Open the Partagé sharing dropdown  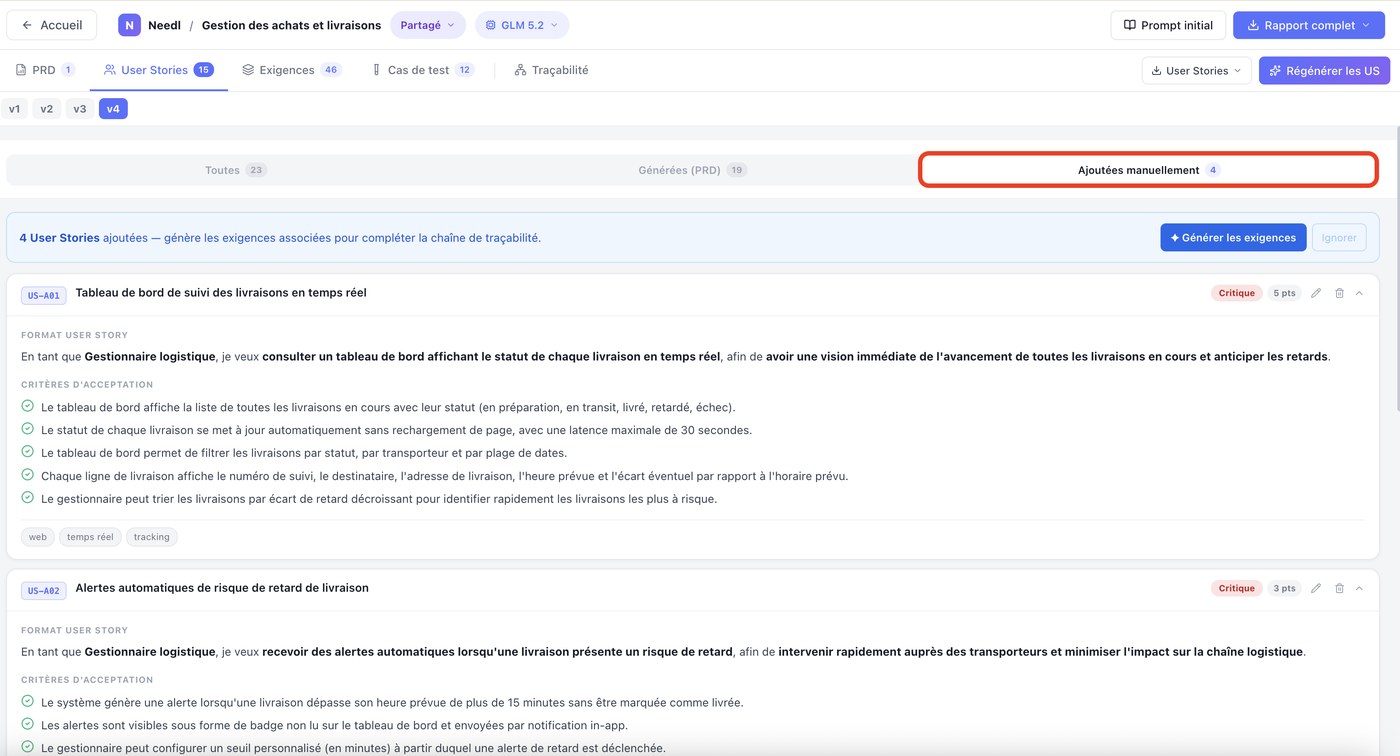tap(428, 25)
